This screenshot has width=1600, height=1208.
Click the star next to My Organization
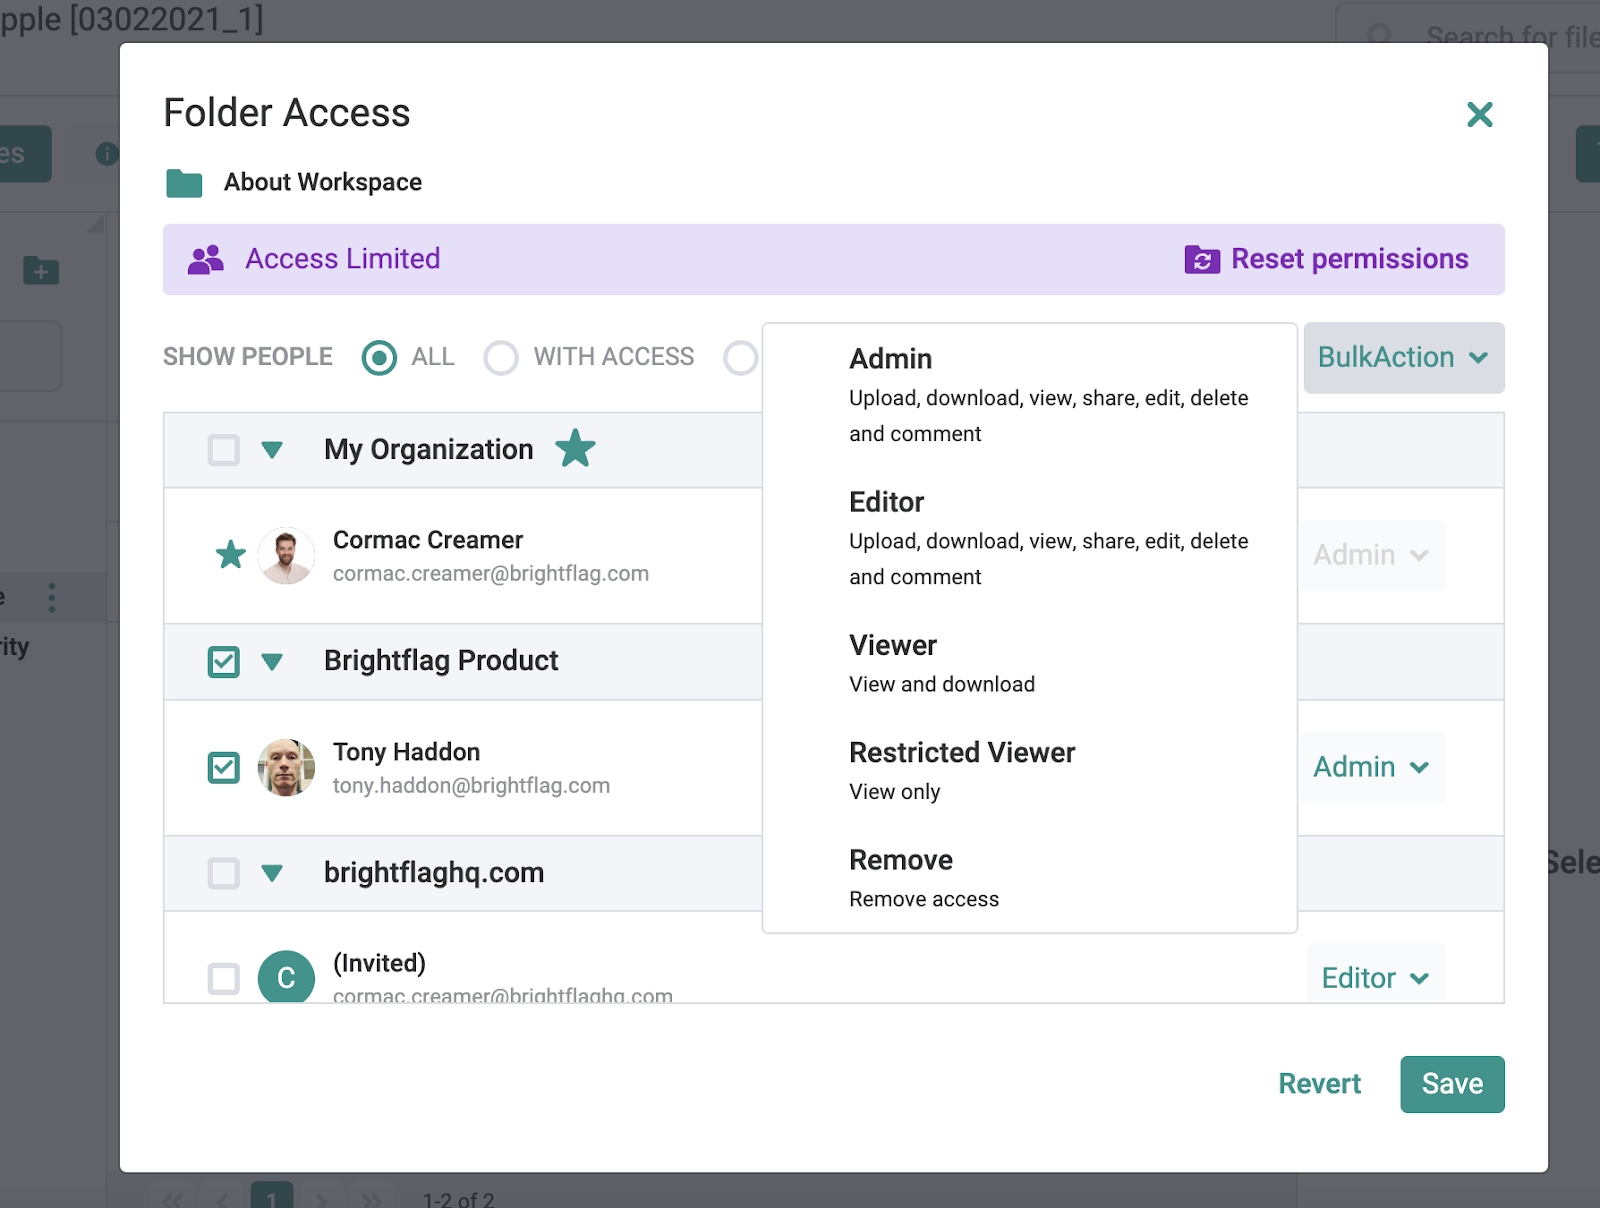click(x=575, y=449)
